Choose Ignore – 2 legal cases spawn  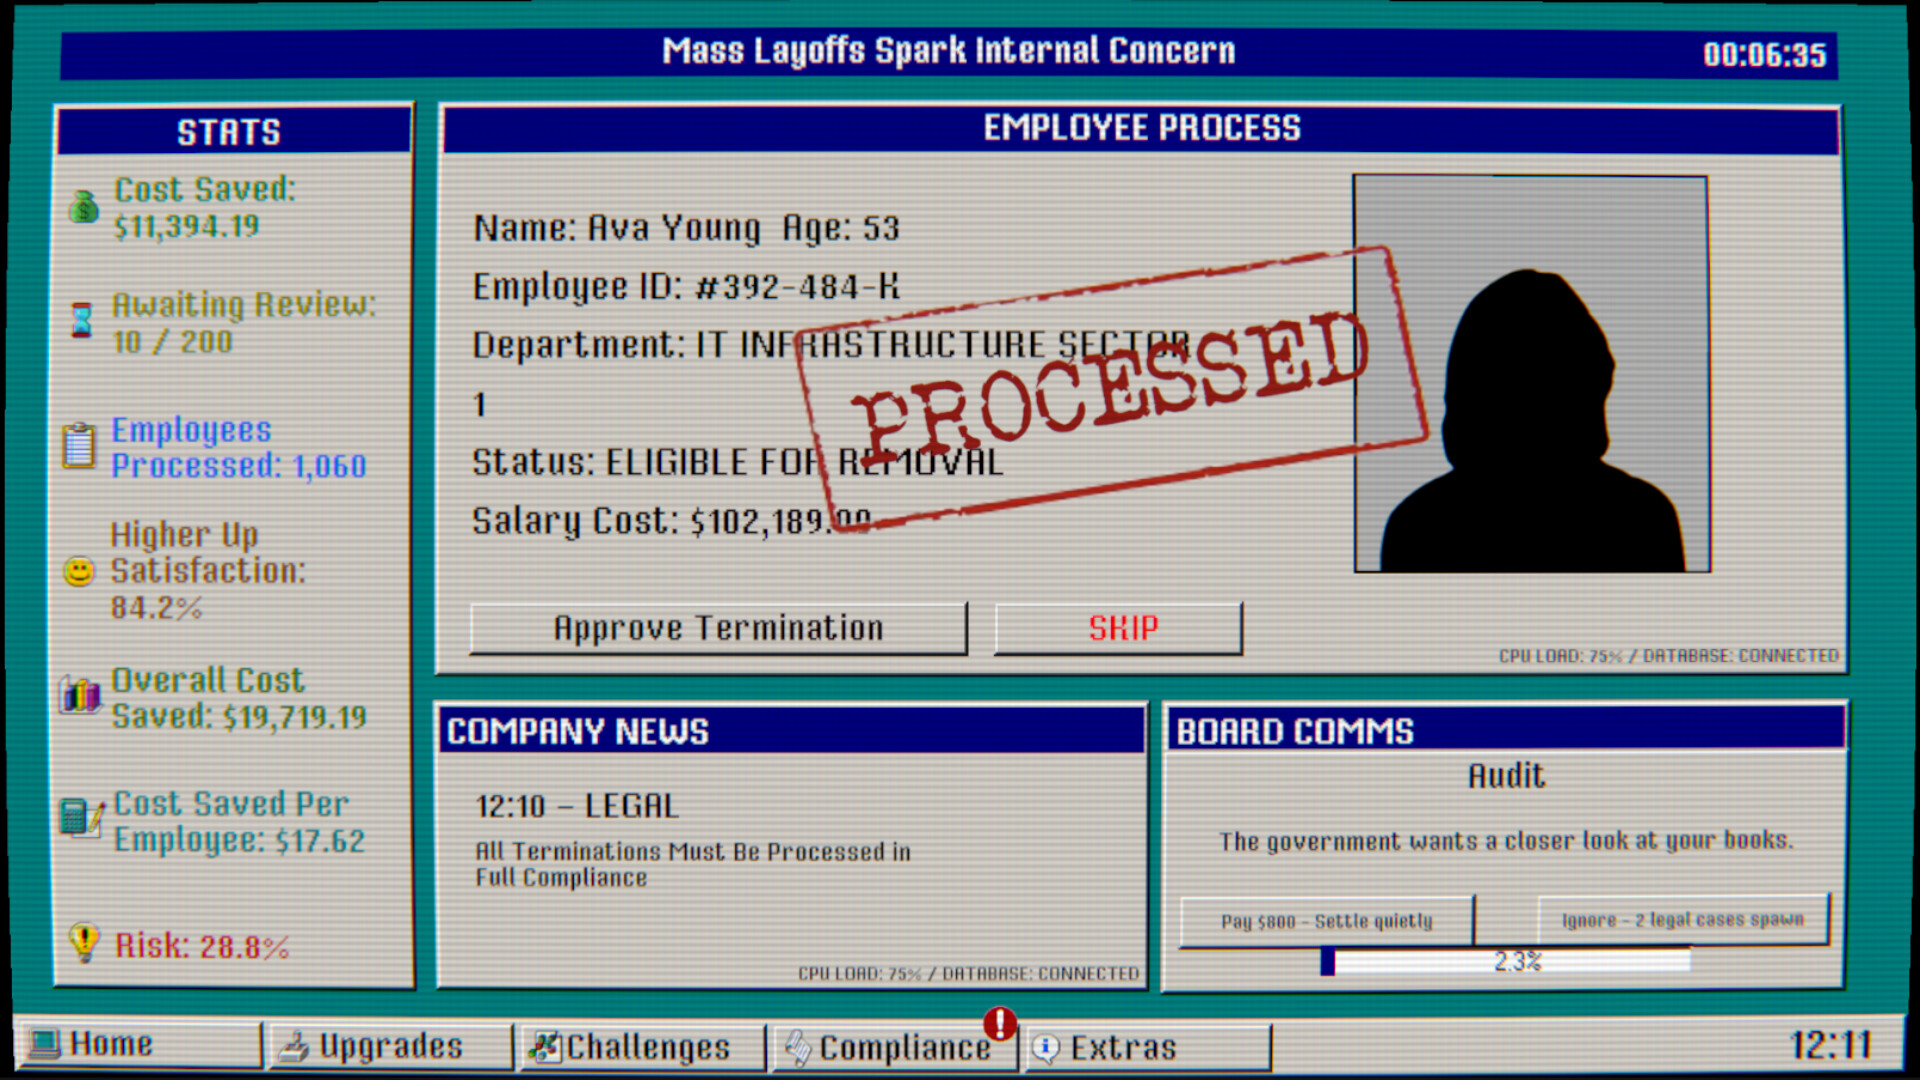1682,920
